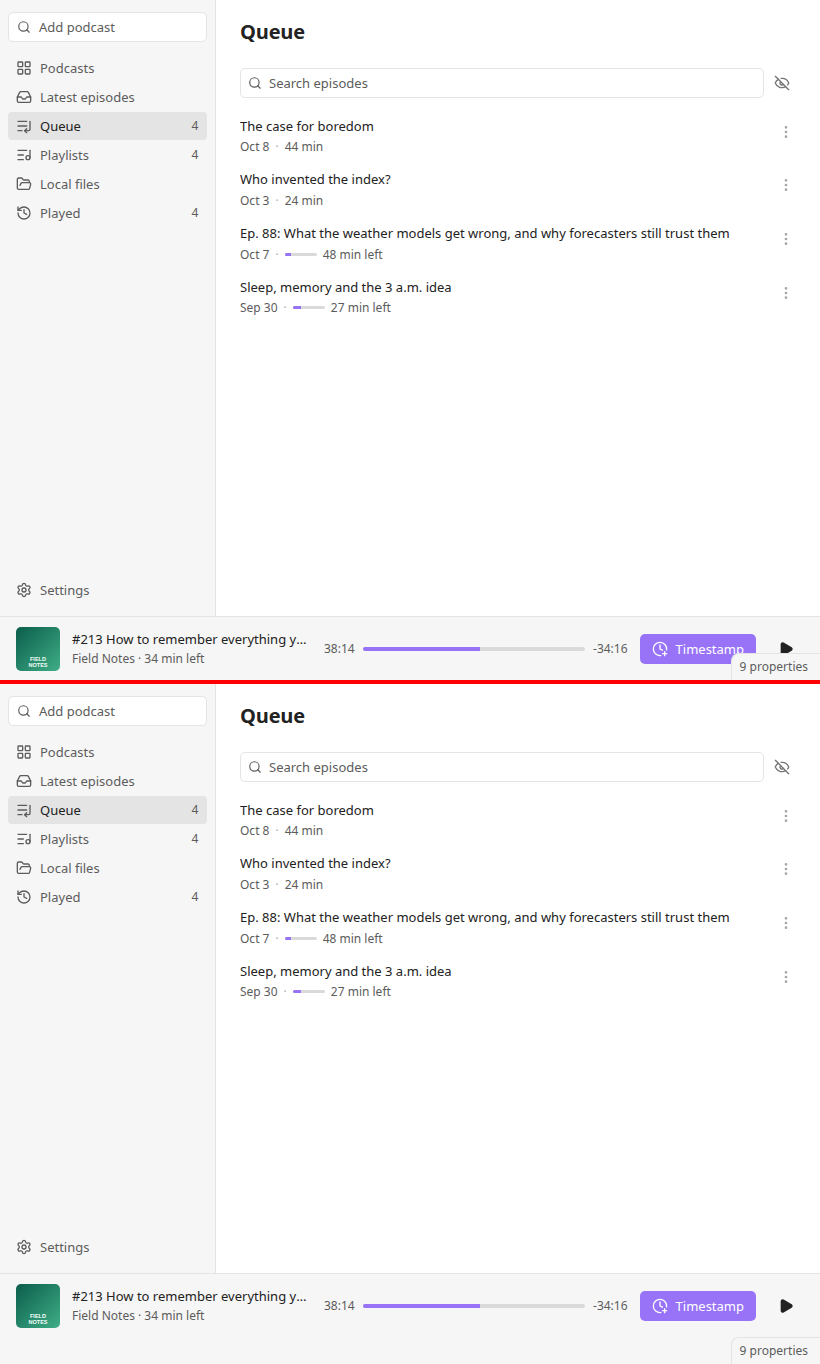
Task: Click the Timestamp button in the lower player
Action: click(698, 1306)
